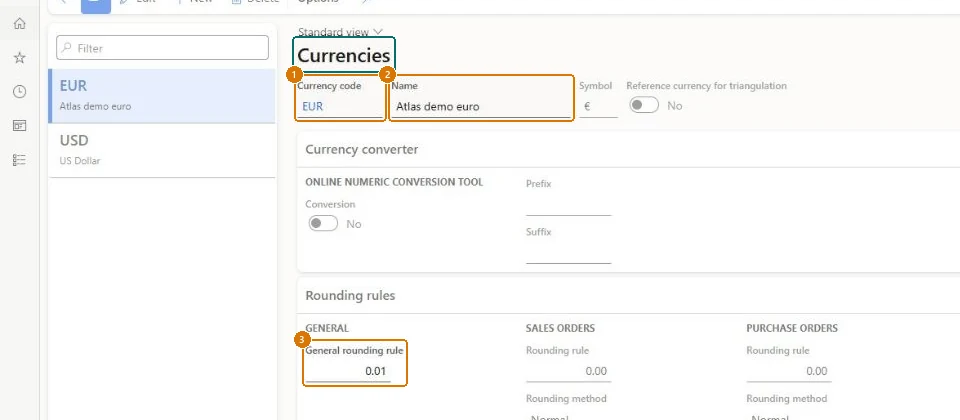The height and width of the screenshot is (420, 960).
Task: Click Sales orders Rounding rule field
Action: coord(568,372)
